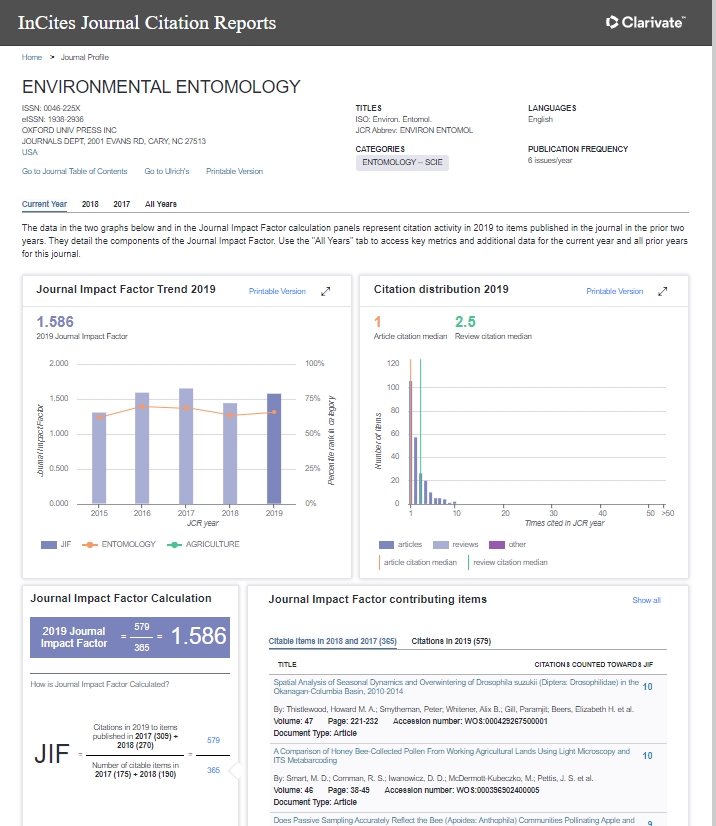Toggle the articles legend swatch

[x=386, y=545]
